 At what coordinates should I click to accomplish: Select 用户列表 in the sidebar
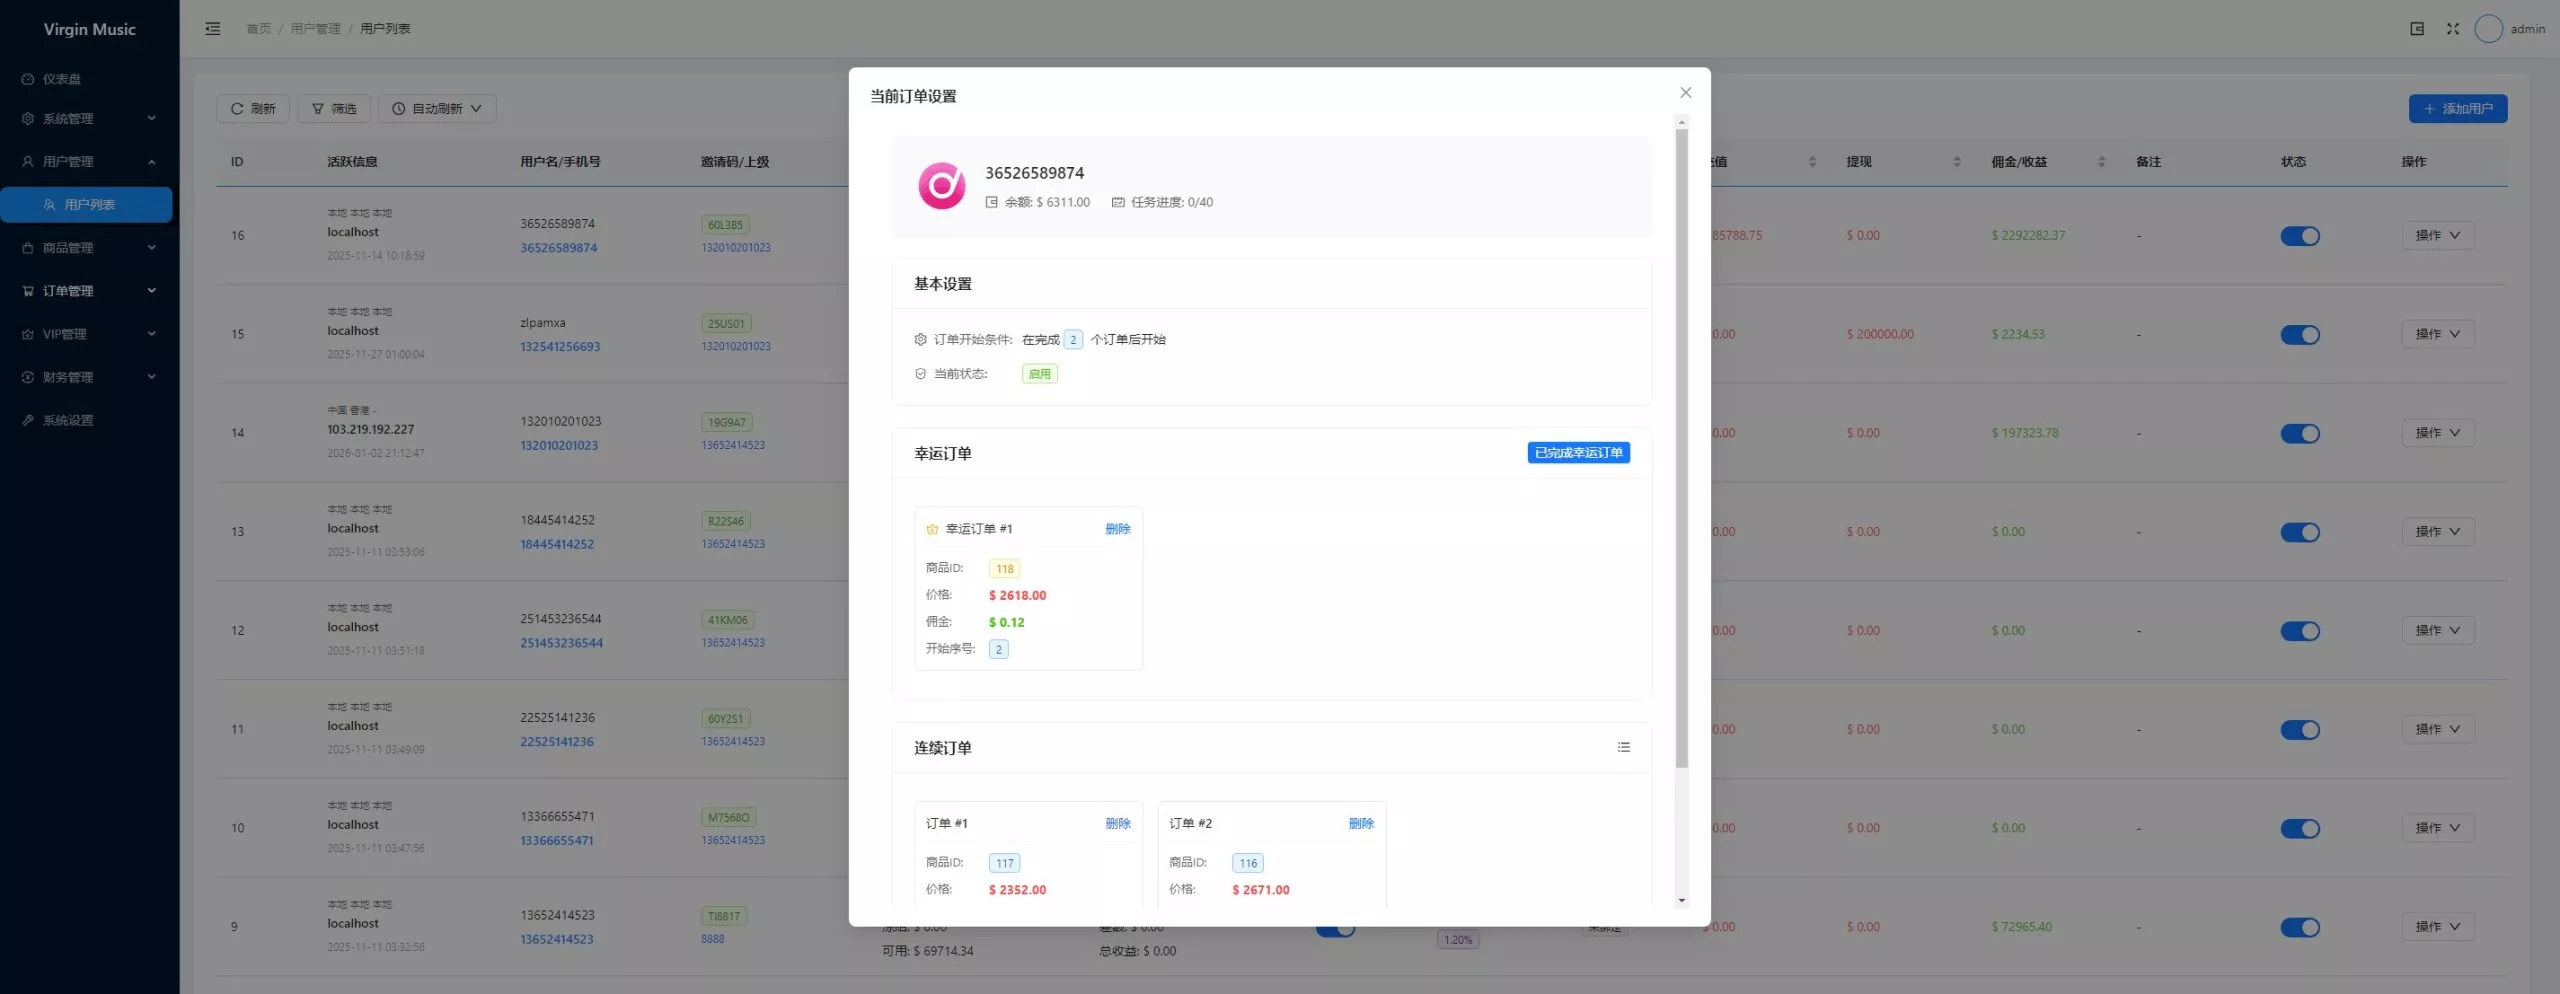(x=89, y=205)
